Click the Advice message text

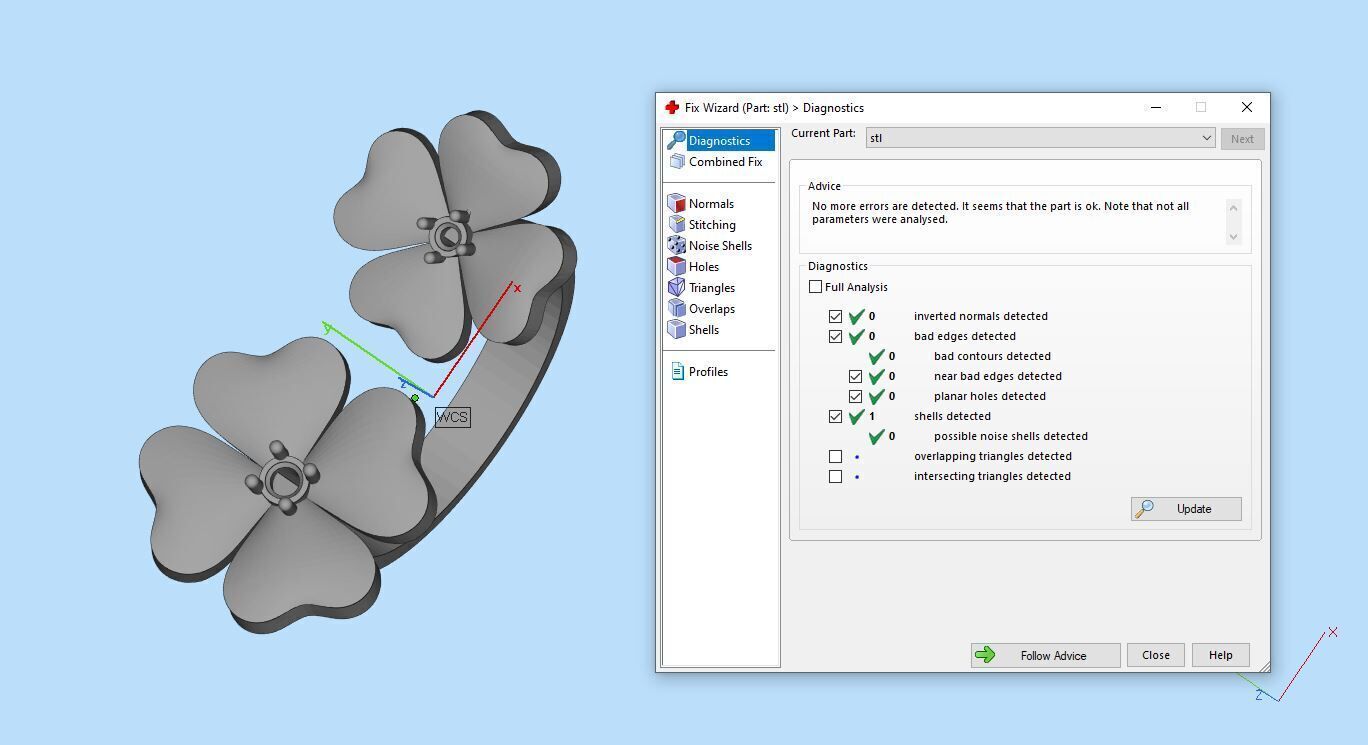[1000, 212]
